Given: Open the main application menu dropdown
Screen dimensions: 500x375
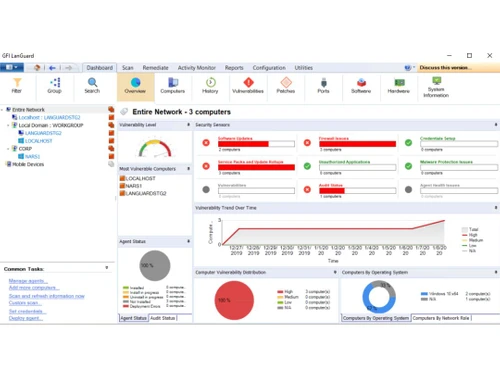Looking at the screenshot, I should (x=11, y=68).
